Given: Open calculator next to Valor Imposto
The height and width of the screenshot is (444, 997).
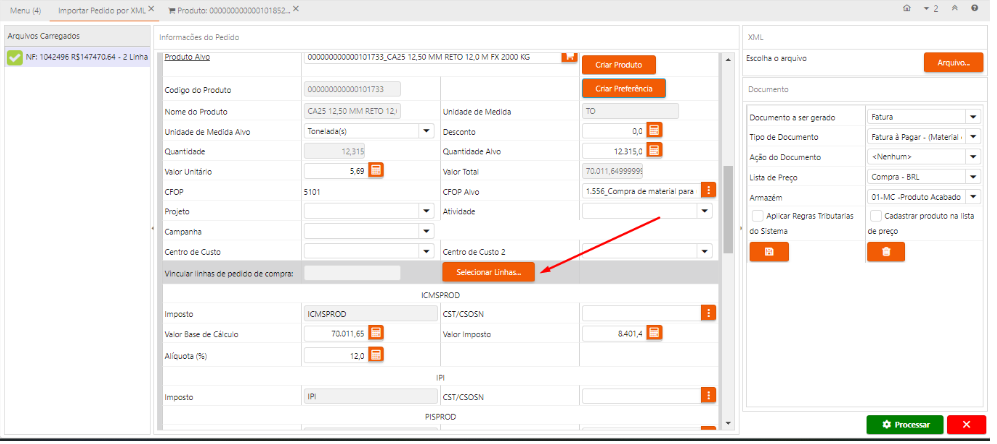Looking at the screenshot, I should click(654, 332).
